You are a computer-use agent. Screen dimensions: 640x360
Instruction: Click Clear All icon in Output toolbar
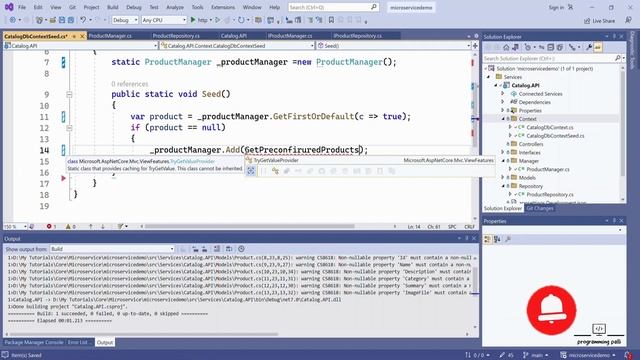217,249
